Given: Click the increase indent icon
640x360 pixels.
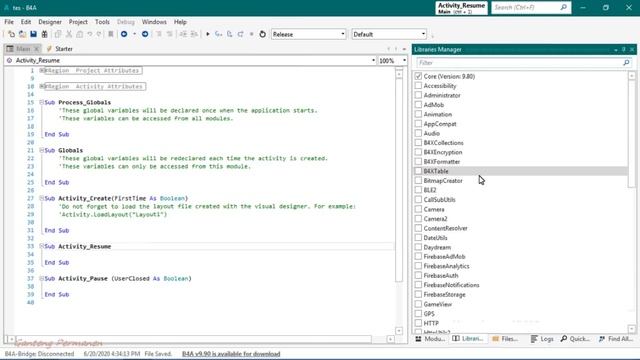Looking at the screenshot, I should click(x=169, y=34).
